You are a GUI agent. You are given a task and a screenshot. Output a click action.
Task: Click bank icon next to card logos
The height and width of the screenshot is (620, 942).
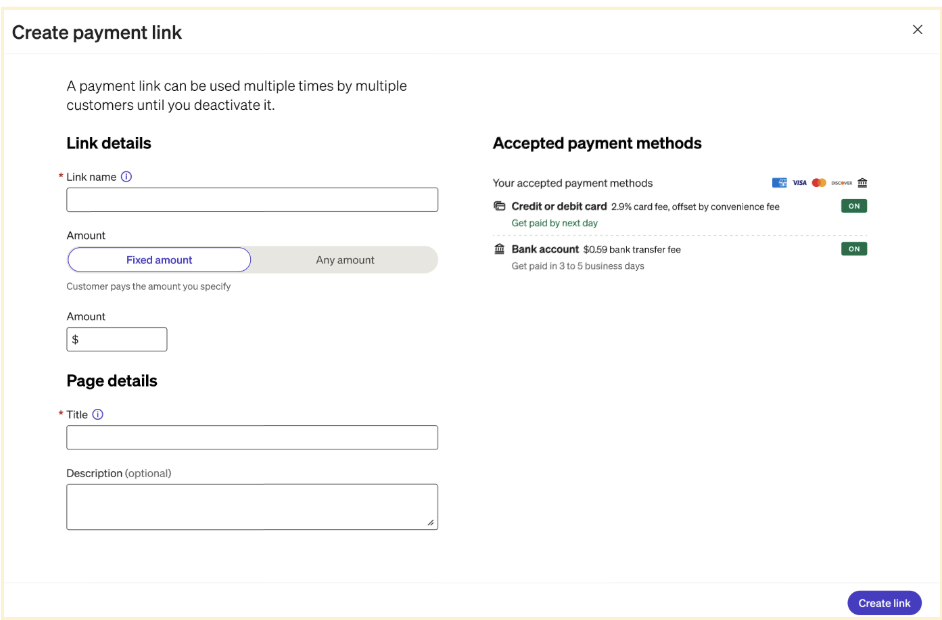click(x=862, y=183)
